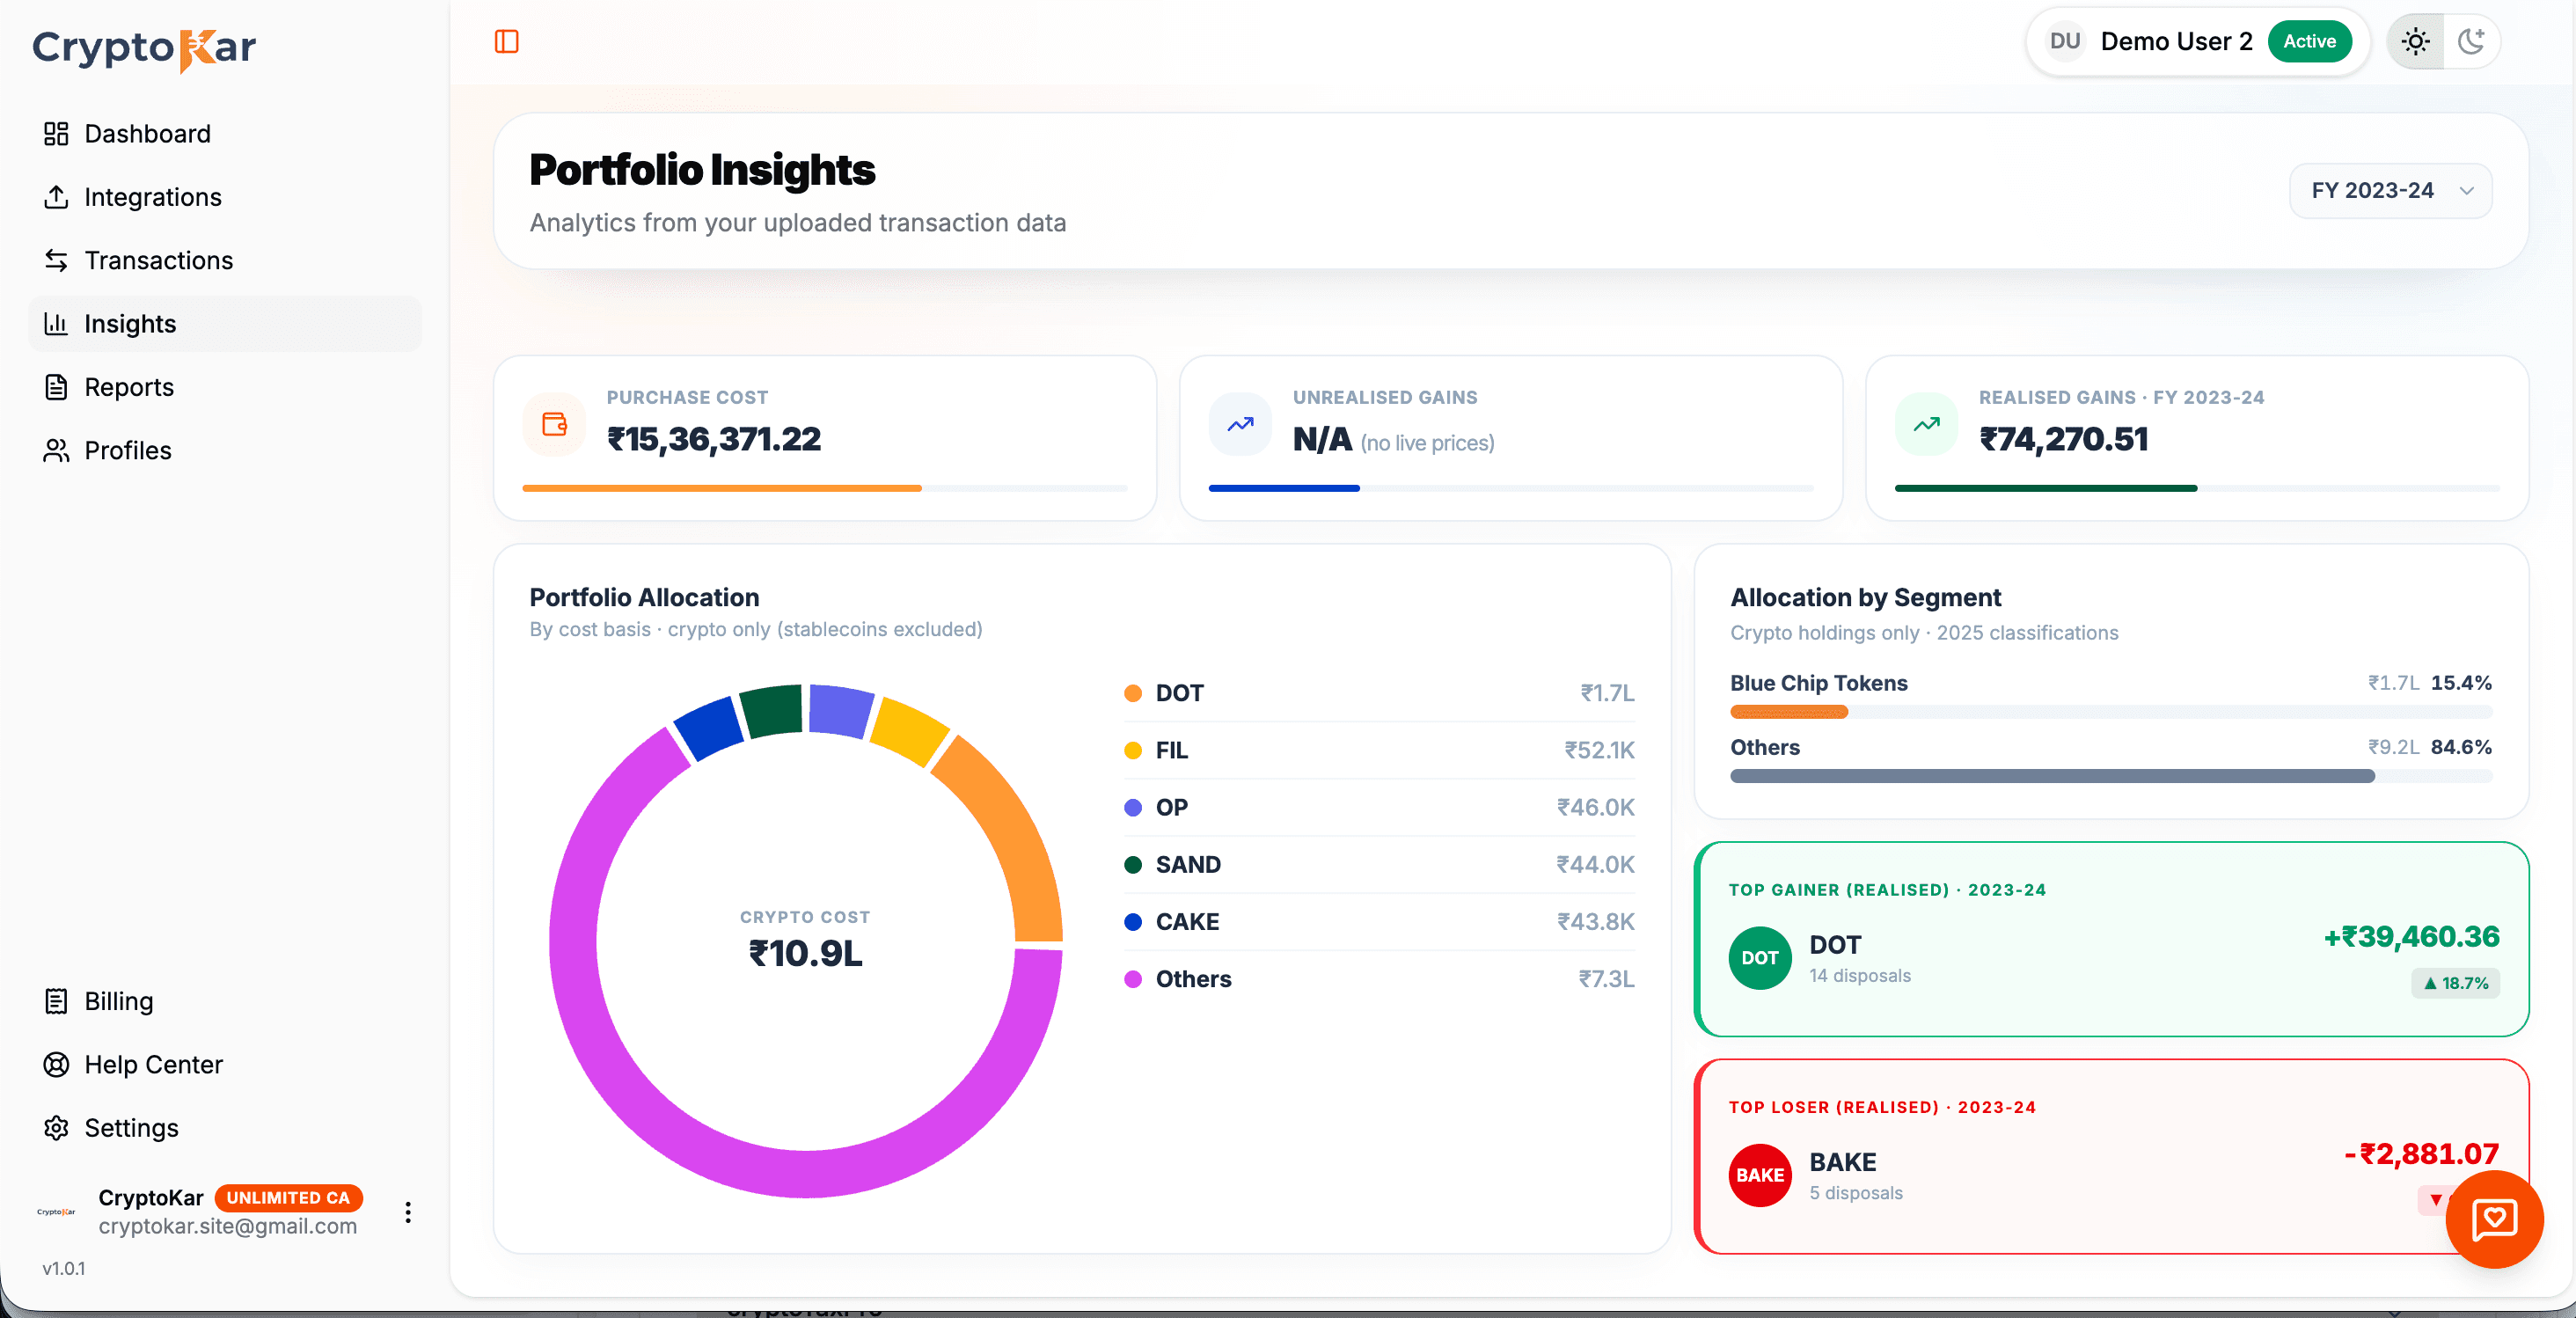
Task: Click the green DOT coin badge
Action: (1760, 958)
